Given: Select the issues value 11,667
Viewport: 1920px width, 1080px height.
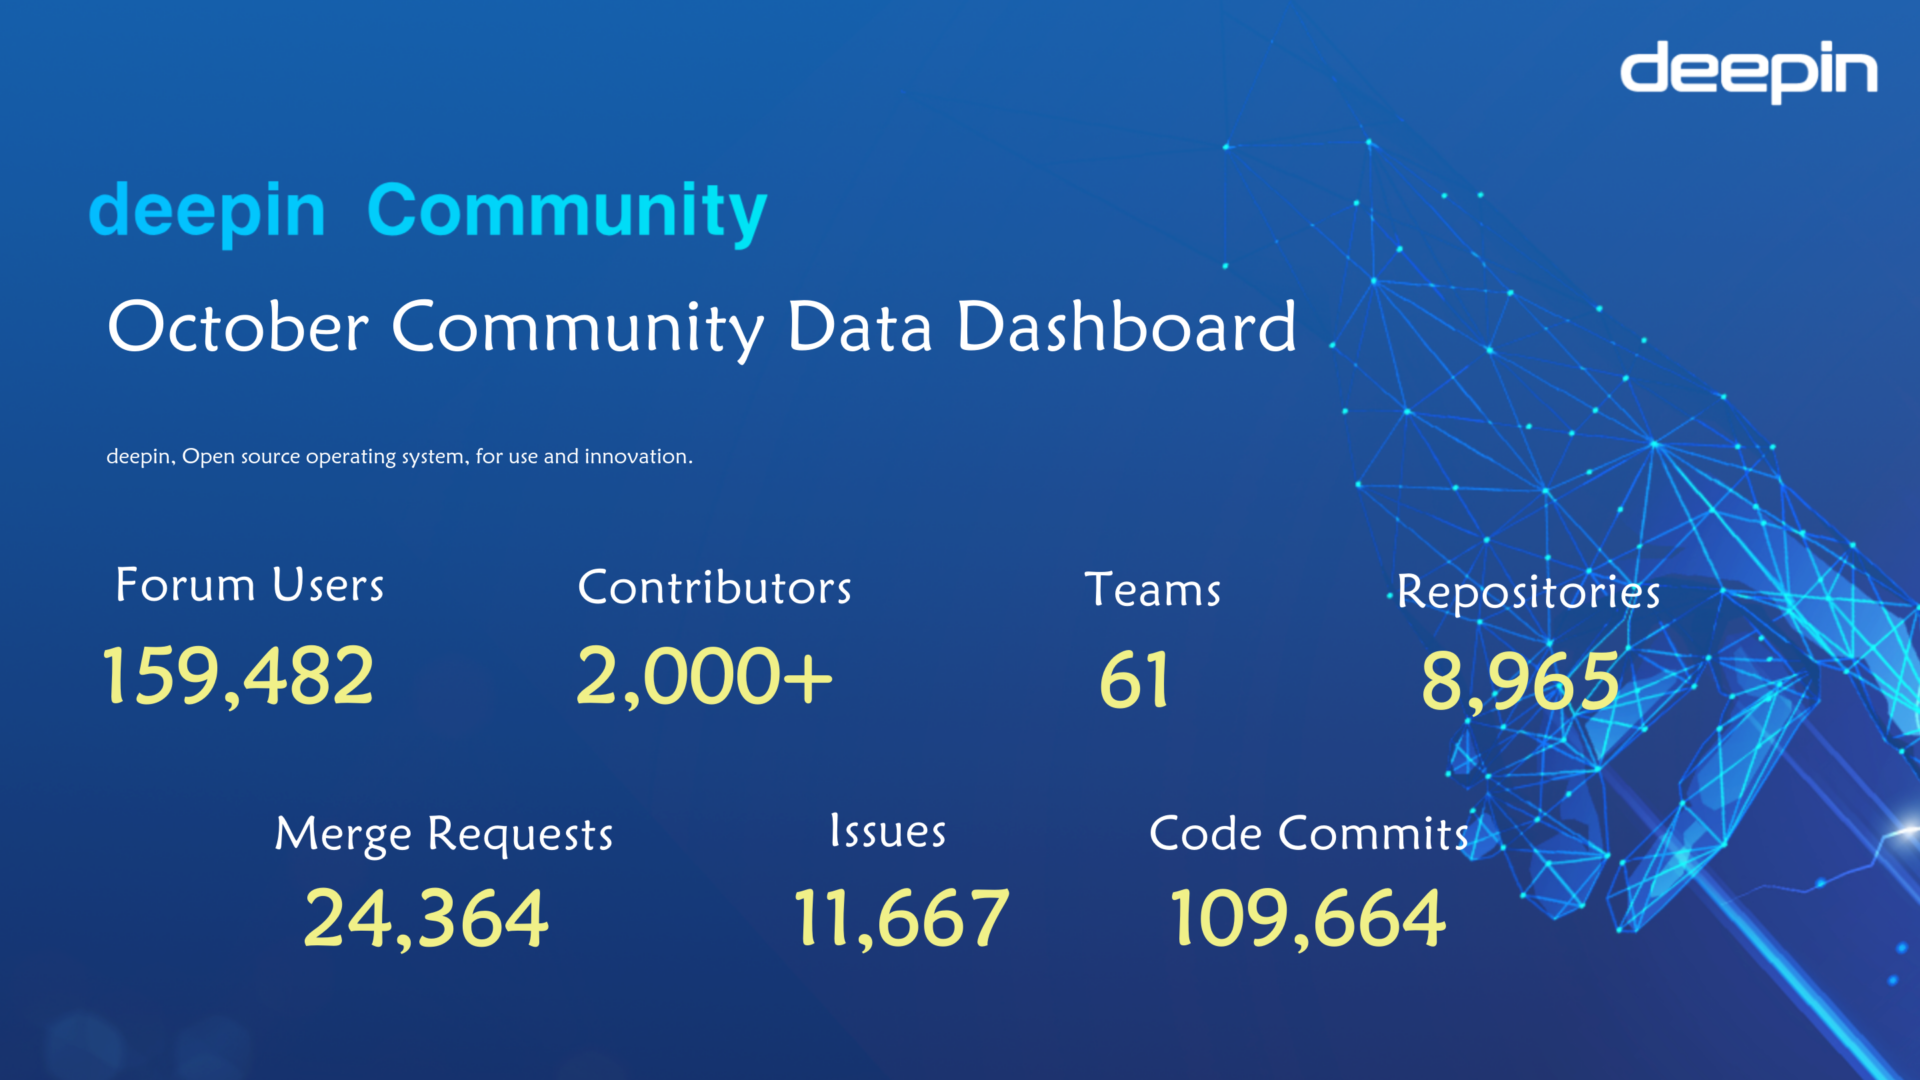Looking at the screenshot, I should (x=901, y=920).
